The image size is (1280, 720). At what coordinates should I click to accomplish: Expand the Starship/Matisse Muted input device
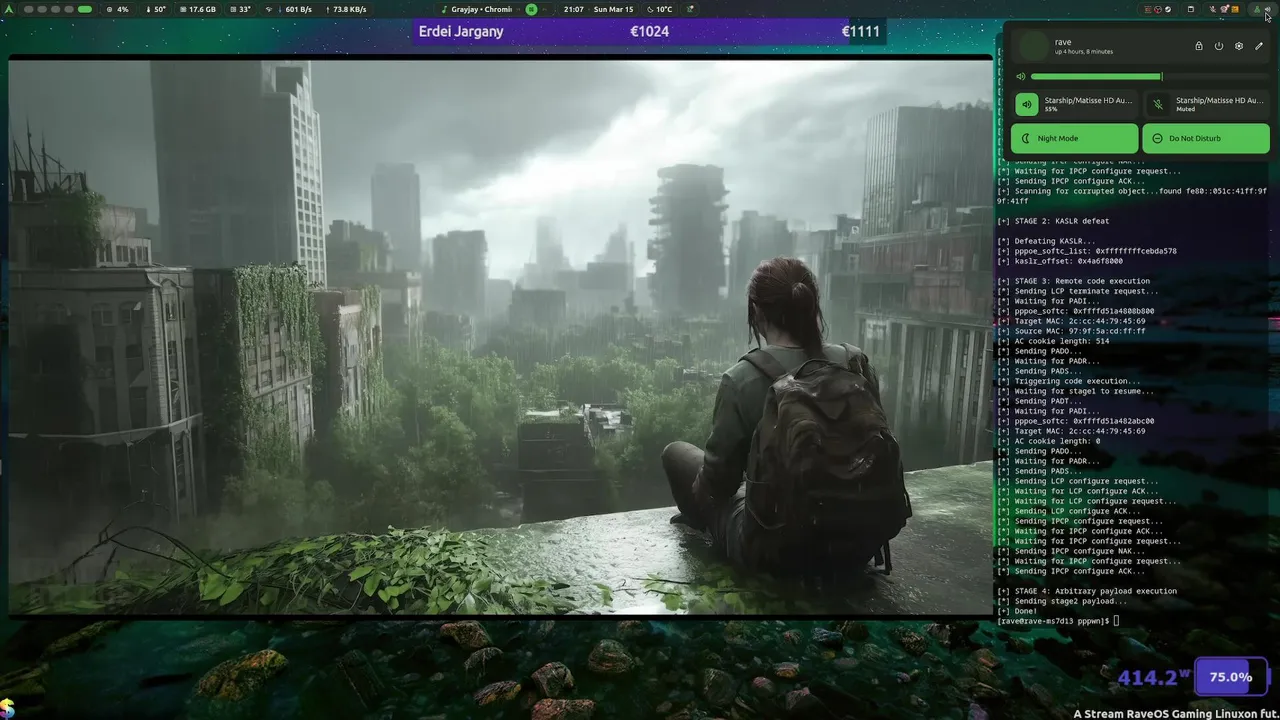(1220, 104)
